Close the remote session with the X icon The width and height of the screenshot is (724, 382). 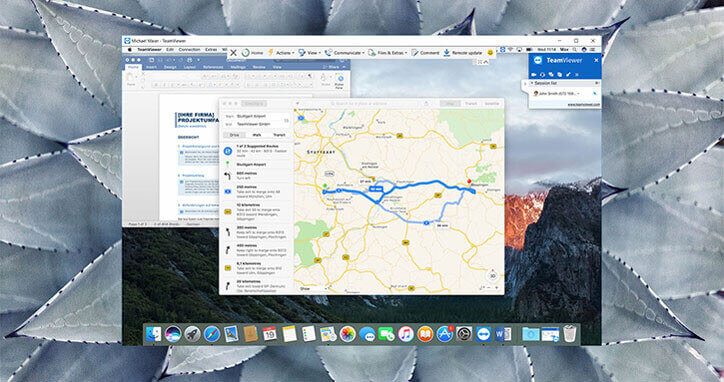234,53
